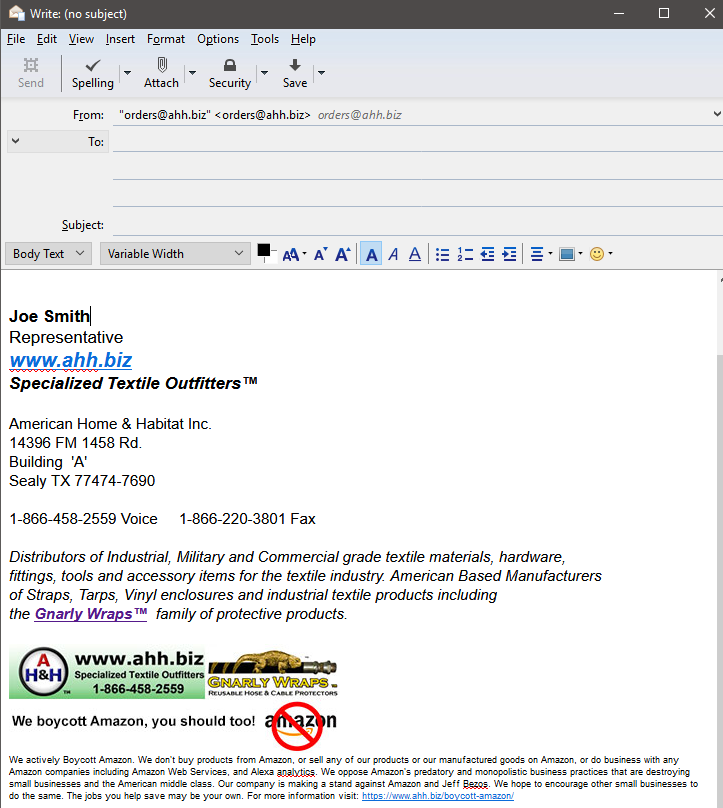Click the Attach paperclip icon

click(x=161, y=65)
